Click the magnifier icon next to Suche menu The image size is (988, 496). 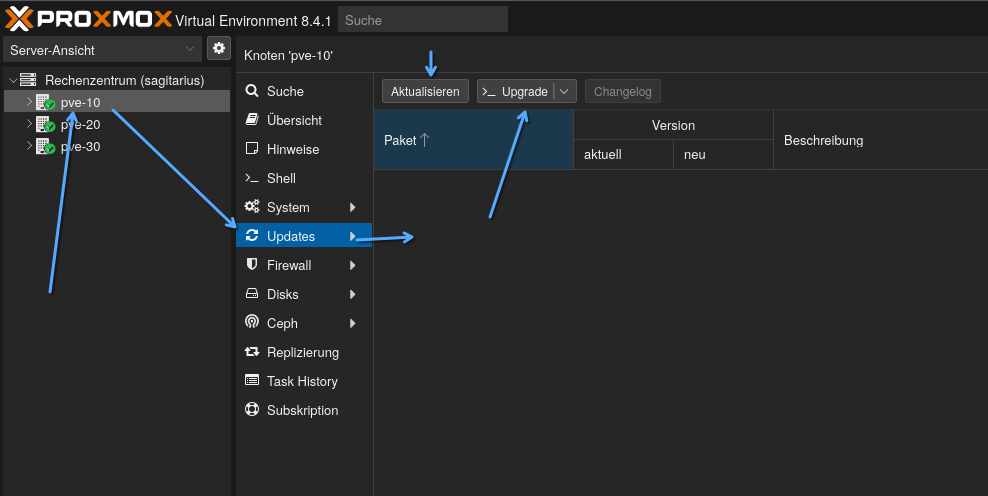click(251, 91)
